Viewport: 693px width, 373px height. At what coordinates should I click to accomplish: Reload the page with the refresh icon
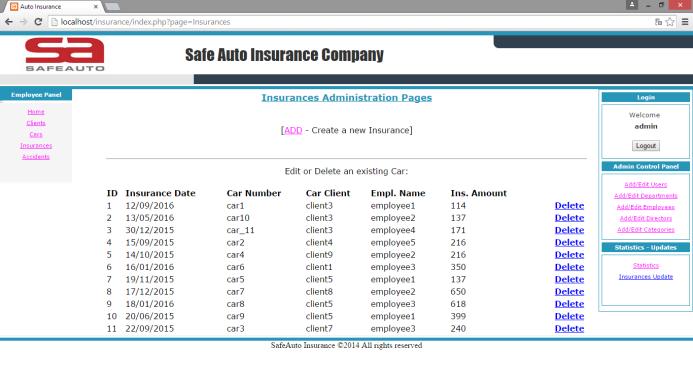(x=38, y=22)
